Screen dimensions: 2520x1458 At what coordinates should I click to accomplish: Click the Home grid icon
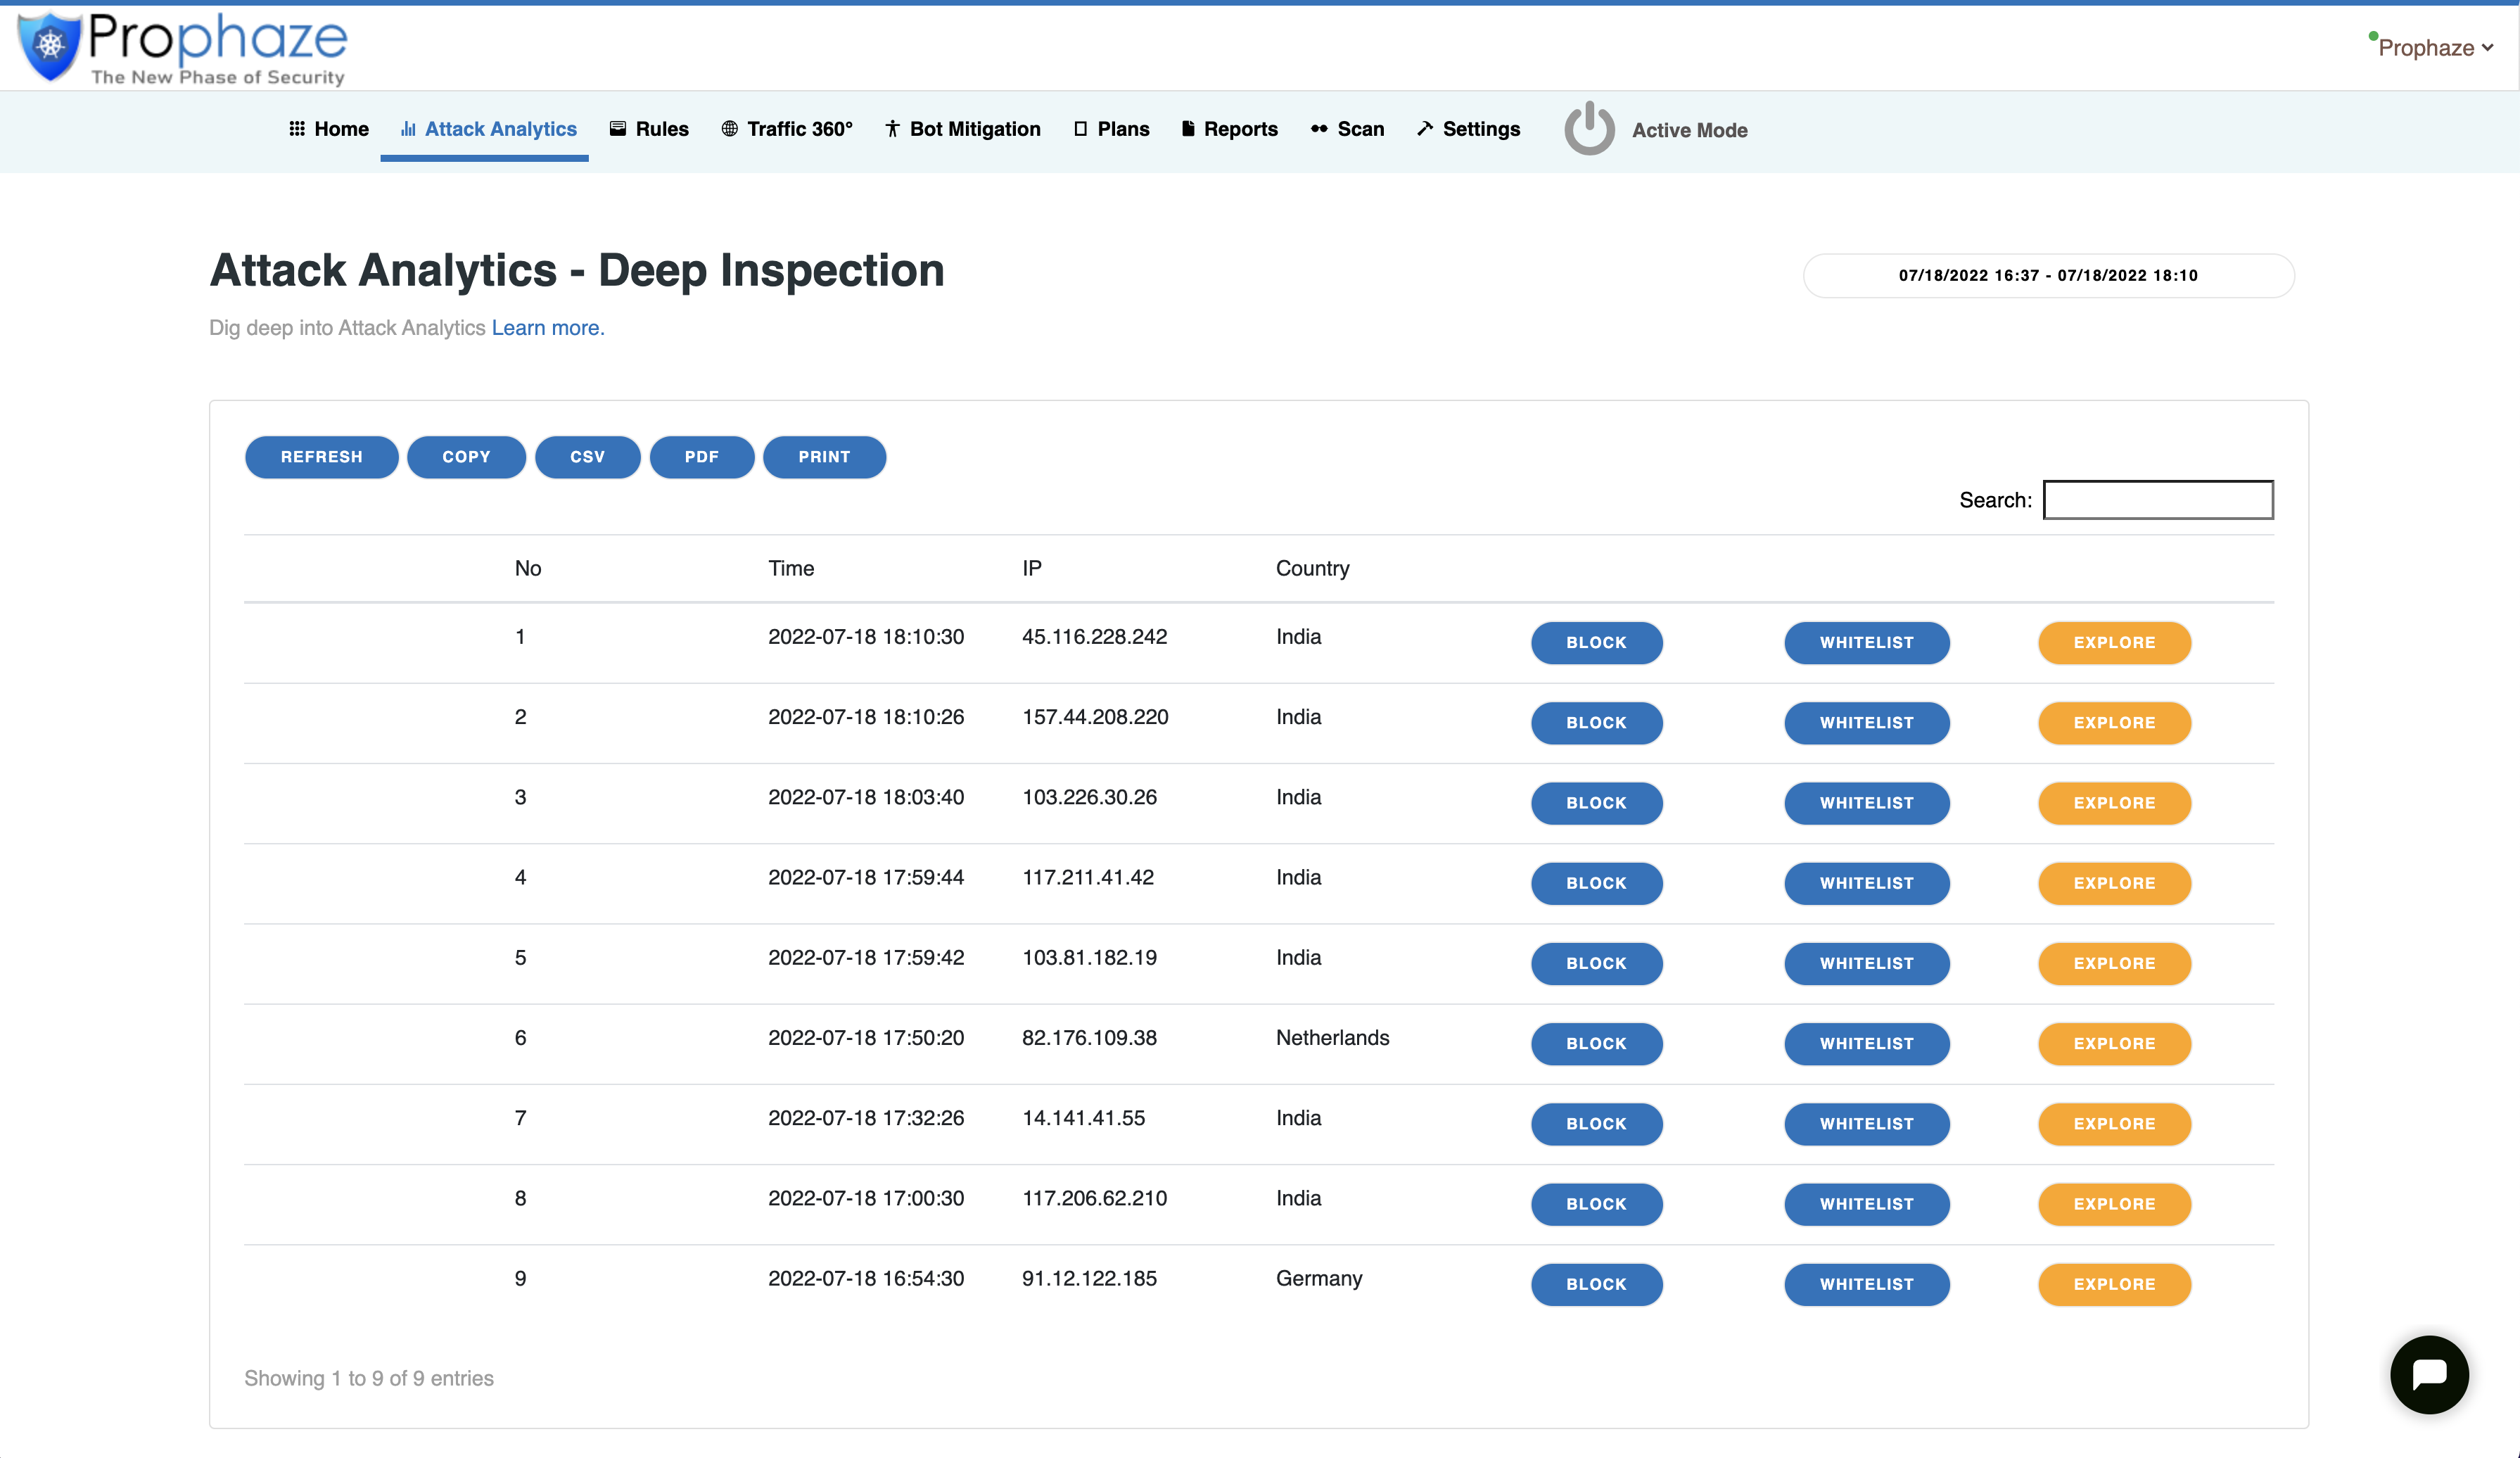point(297,129)
